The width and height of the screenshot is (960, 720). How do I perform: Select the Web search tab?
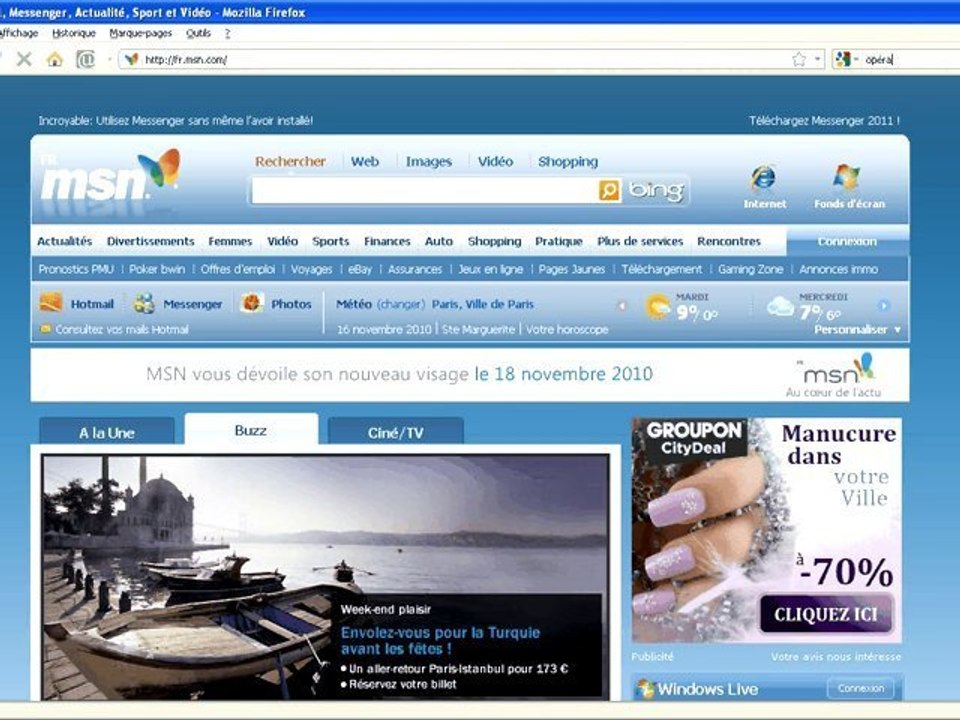[365, 162]
